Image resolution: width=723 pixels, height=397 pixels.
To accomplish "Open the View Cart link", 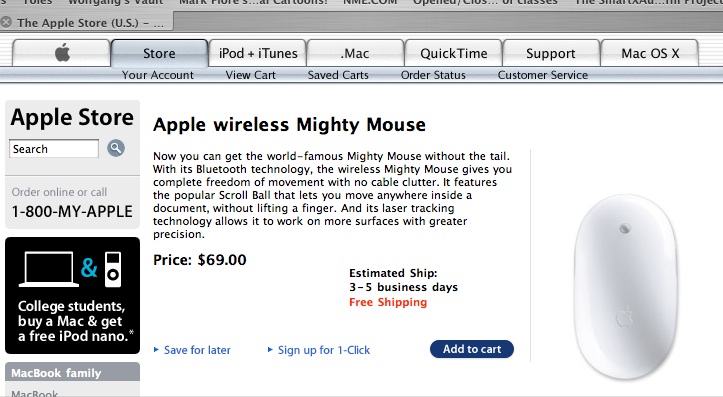I will (250, 75).
